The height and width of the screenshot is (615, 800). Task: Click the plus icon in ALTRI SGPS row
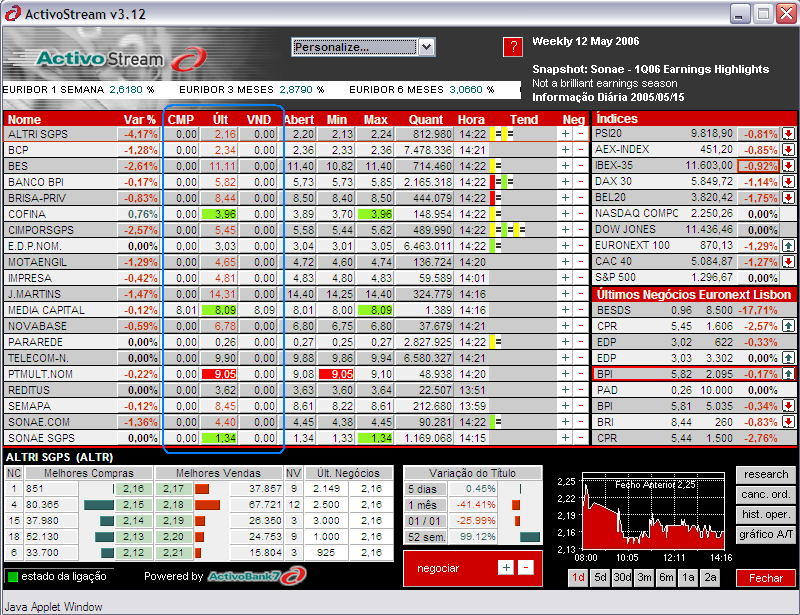(x=565, y=134)
